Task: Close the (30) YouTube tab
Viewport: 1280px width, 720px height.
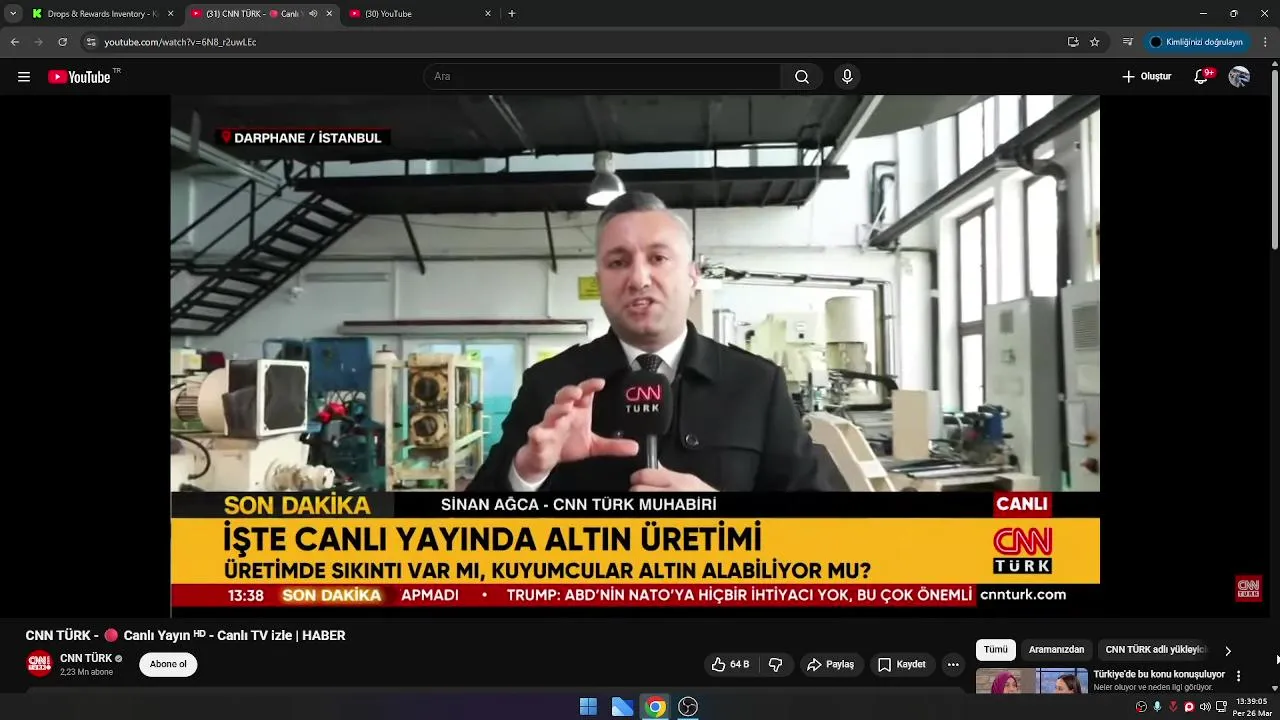Action: tap(488, 14)
